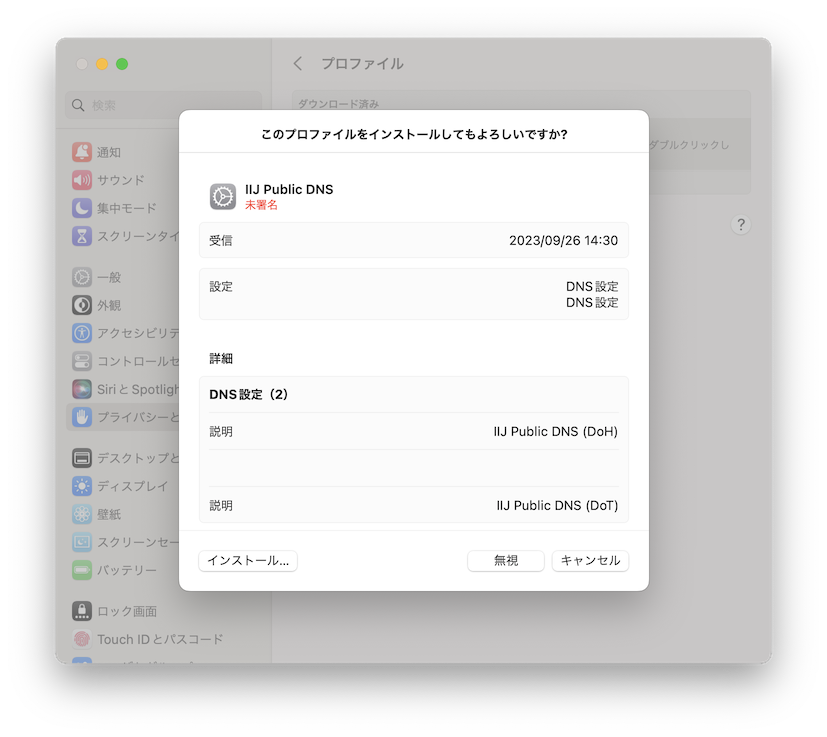Click the Notifications (通知) bell icon
The image size is (827, 737).
click(x=82, y=152)
